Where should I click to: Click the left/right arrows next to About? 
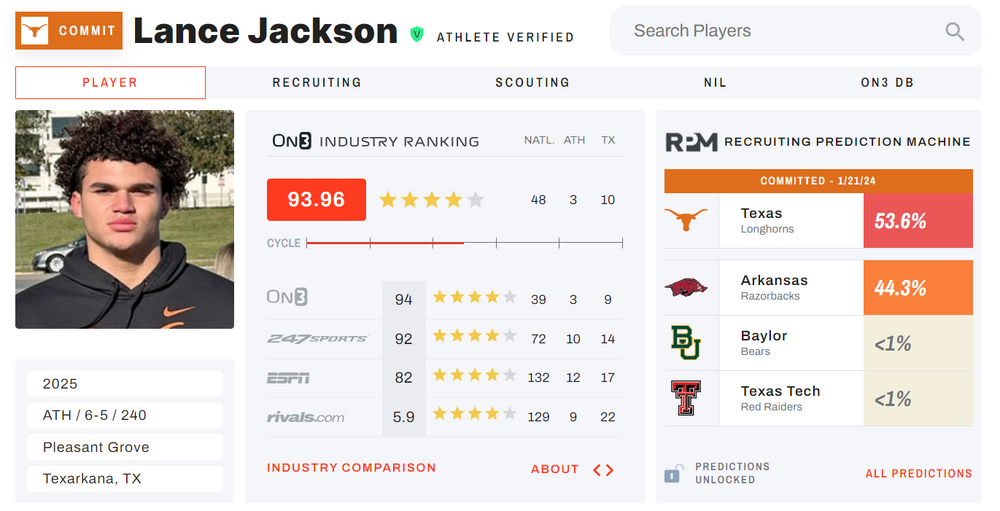pos(603,469)
